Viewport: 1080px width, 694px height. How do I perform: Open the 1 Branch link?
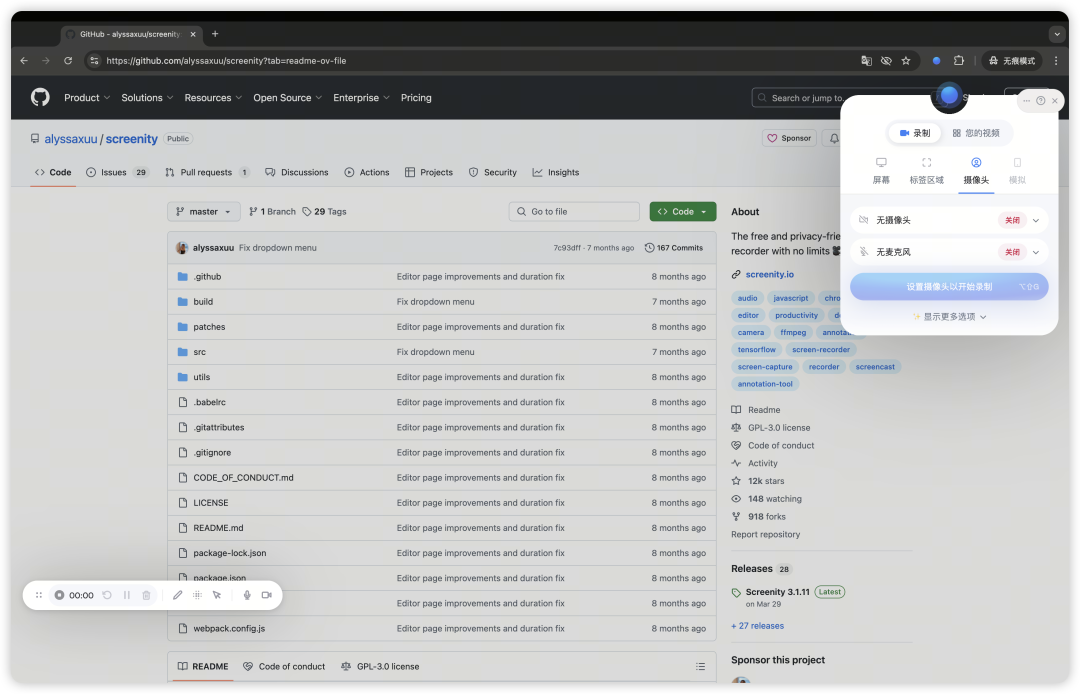(x=272, y=211)
